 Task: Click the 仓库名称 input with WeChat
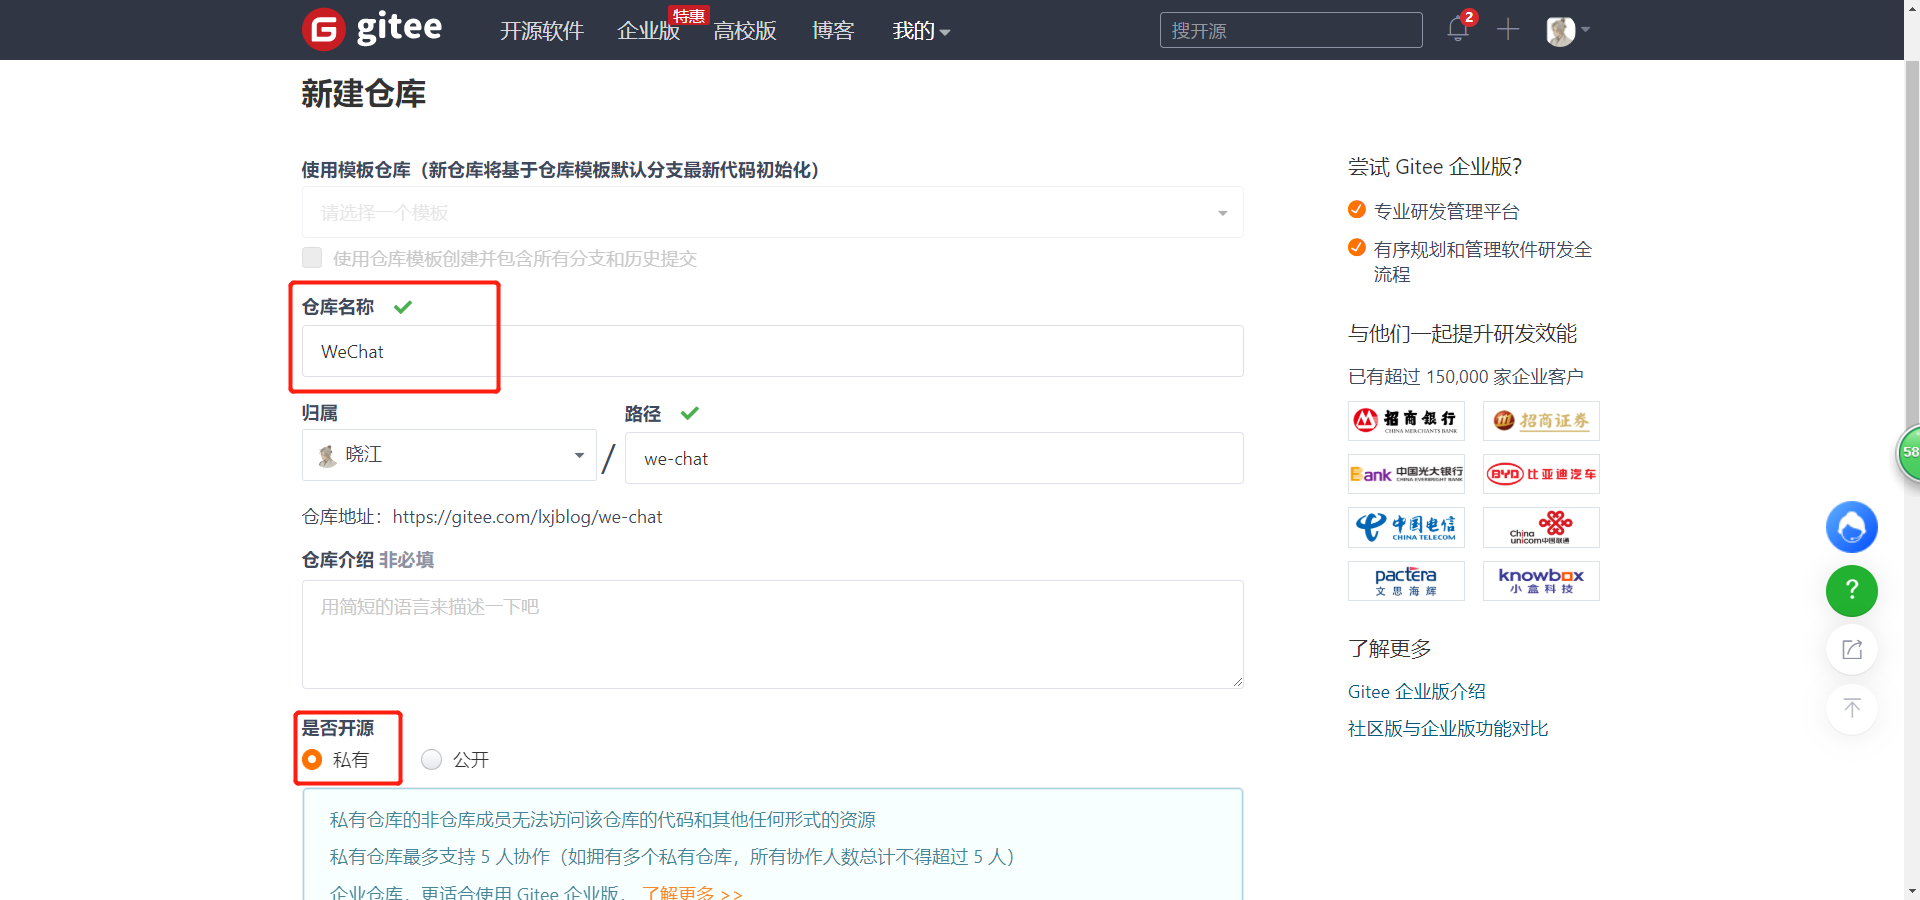click(772, 351)
